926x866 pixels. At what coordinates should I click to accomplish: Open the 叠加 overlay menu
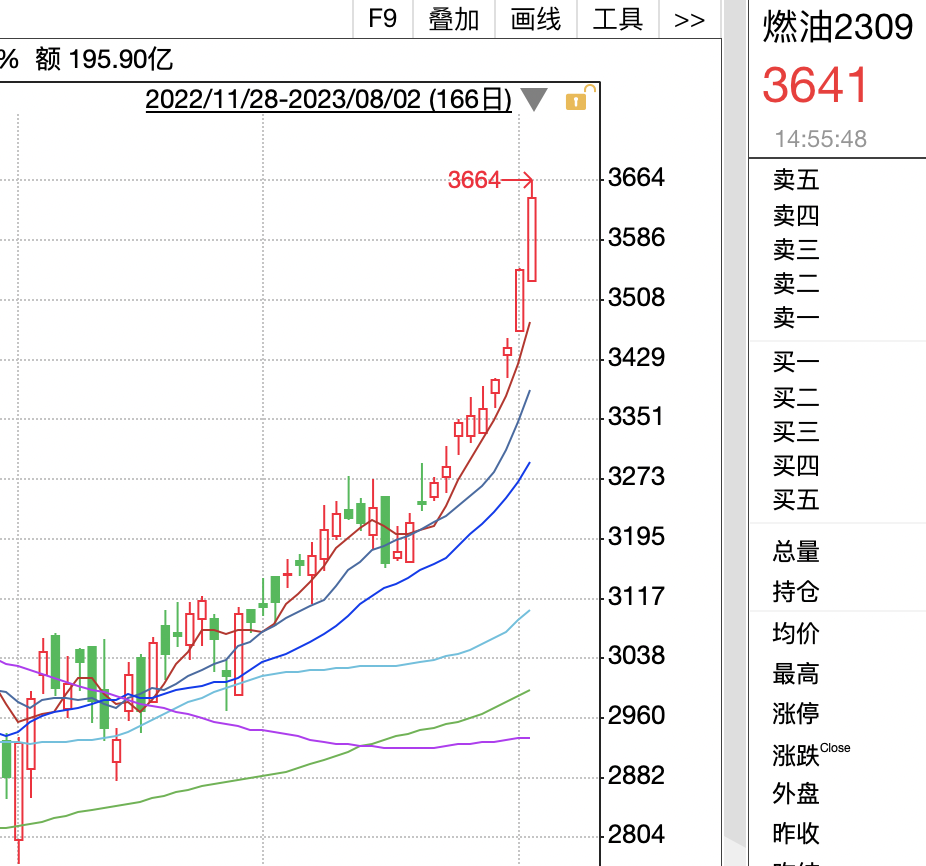tap(454, 19)
